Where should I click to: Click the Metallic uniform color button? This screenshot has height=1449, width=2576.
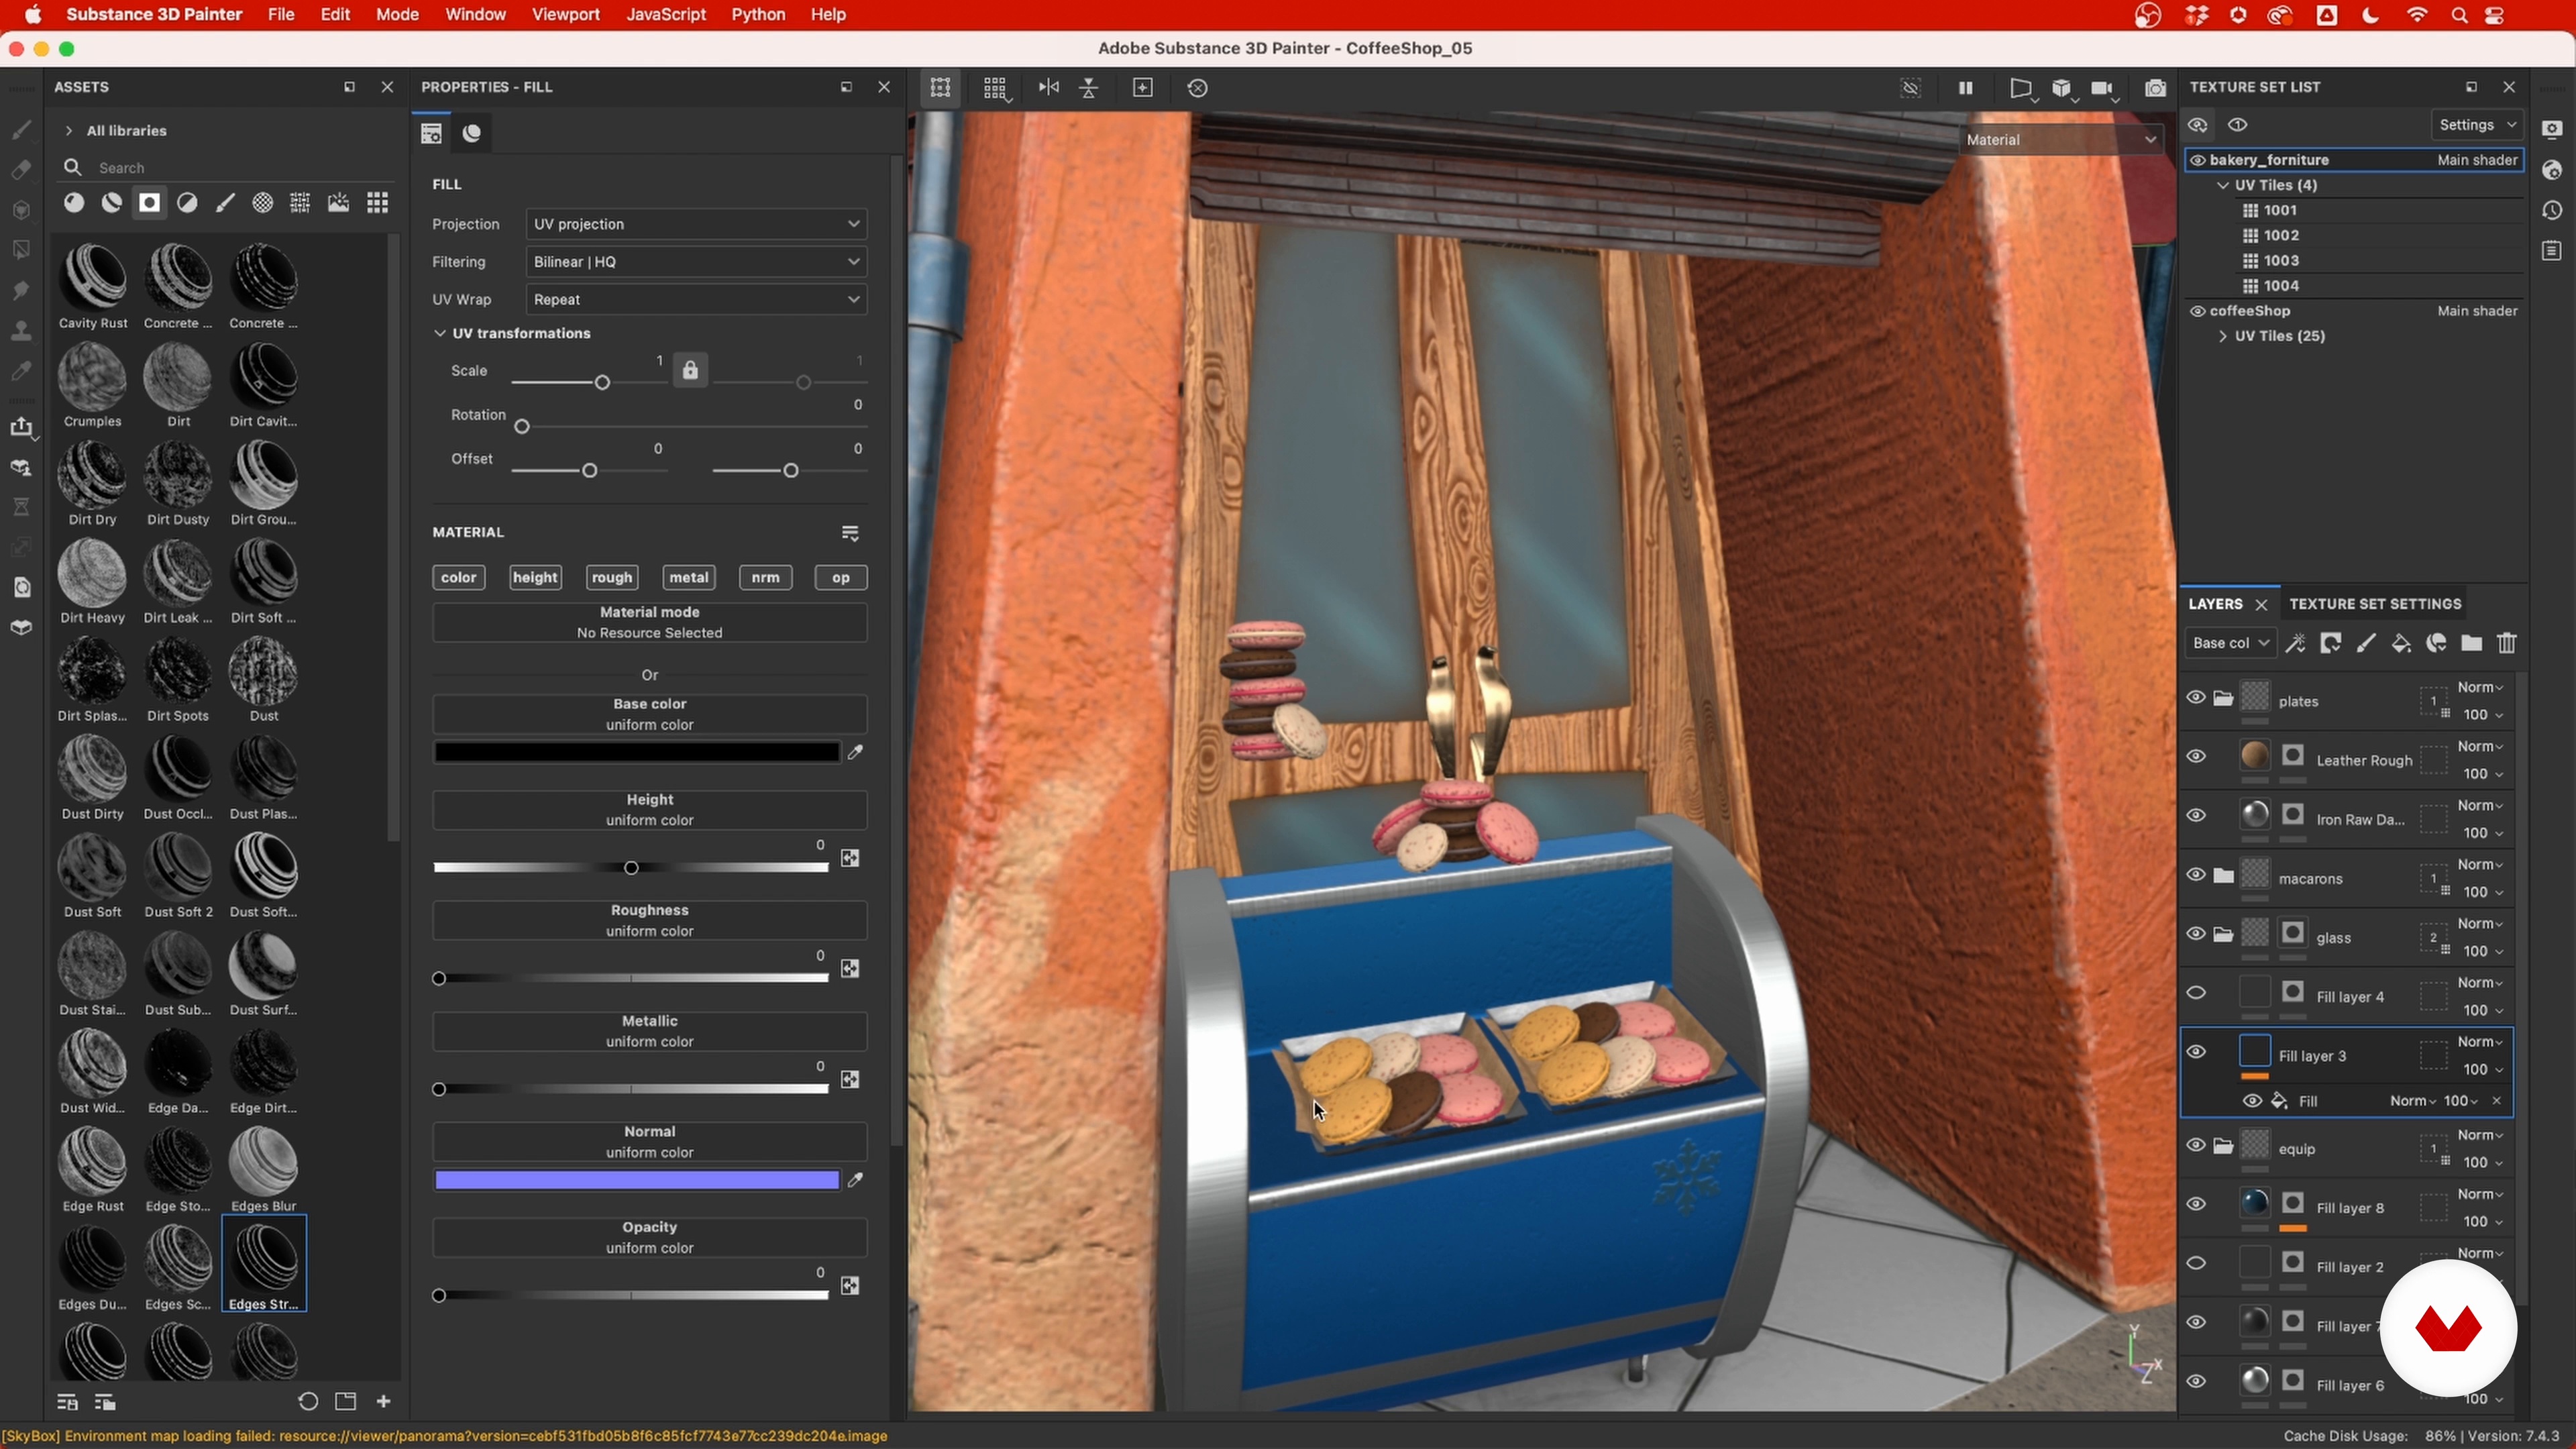click(x=649, y=1031)
